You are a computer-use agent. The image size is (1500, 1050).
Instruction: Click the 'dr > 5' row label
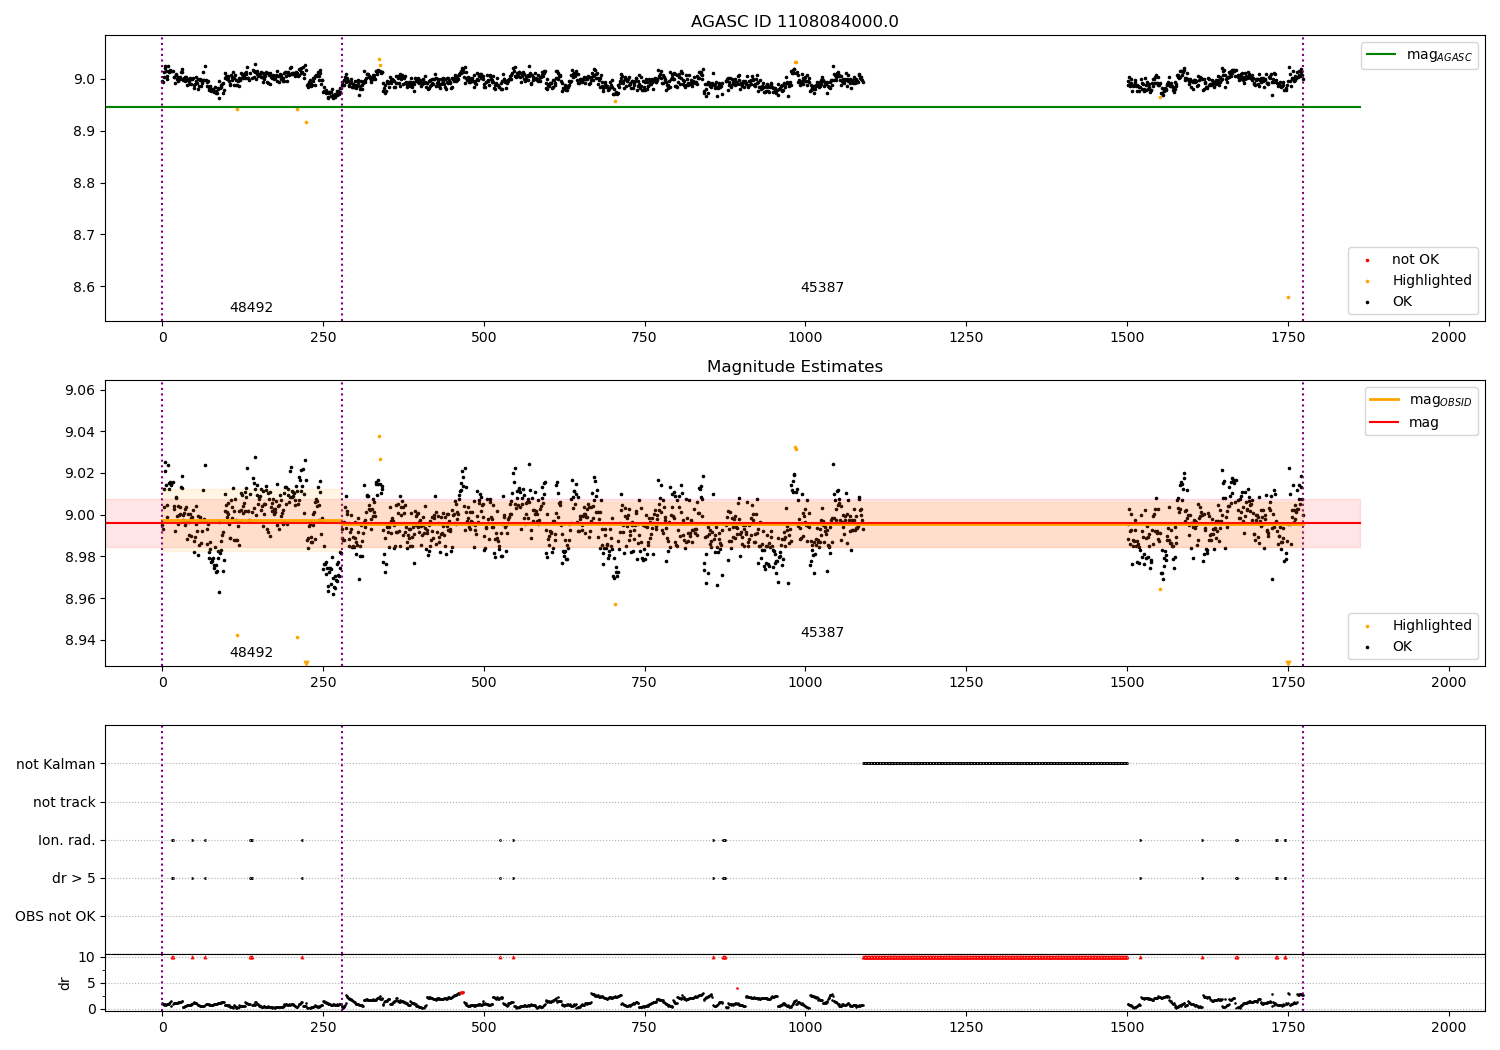click(74, 879)
